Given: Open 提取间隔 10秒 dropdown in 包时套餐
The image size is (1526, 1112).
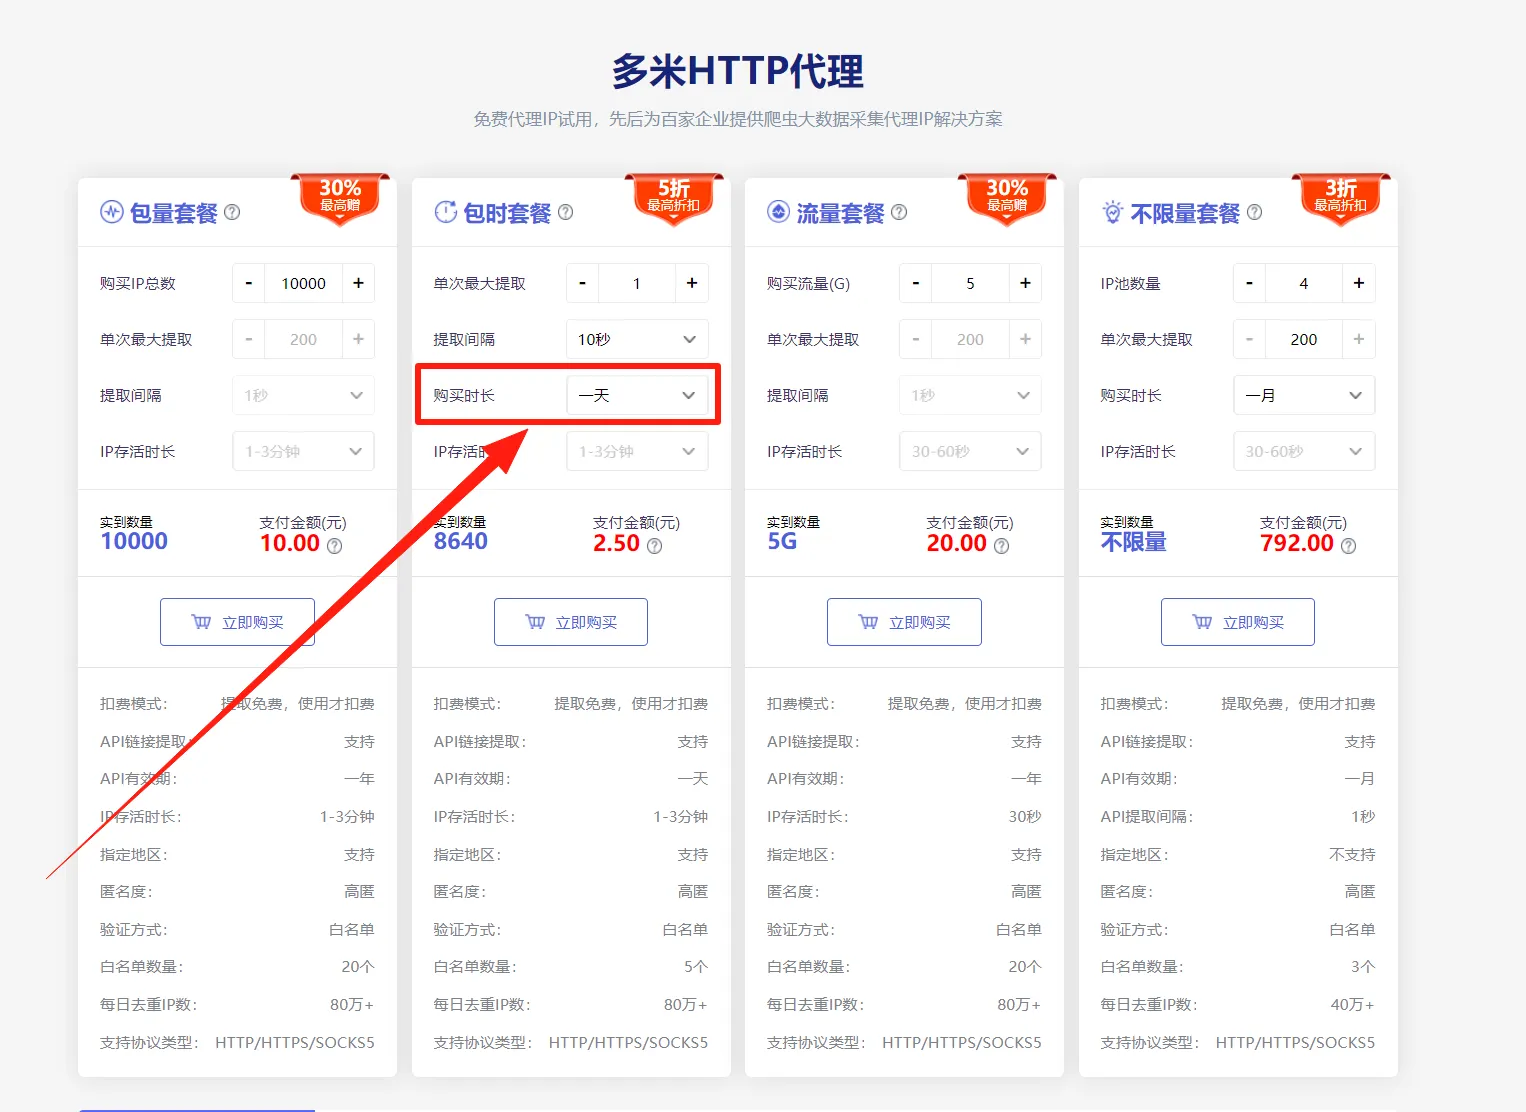Looking at the screenshot, I should pos(637,339).
